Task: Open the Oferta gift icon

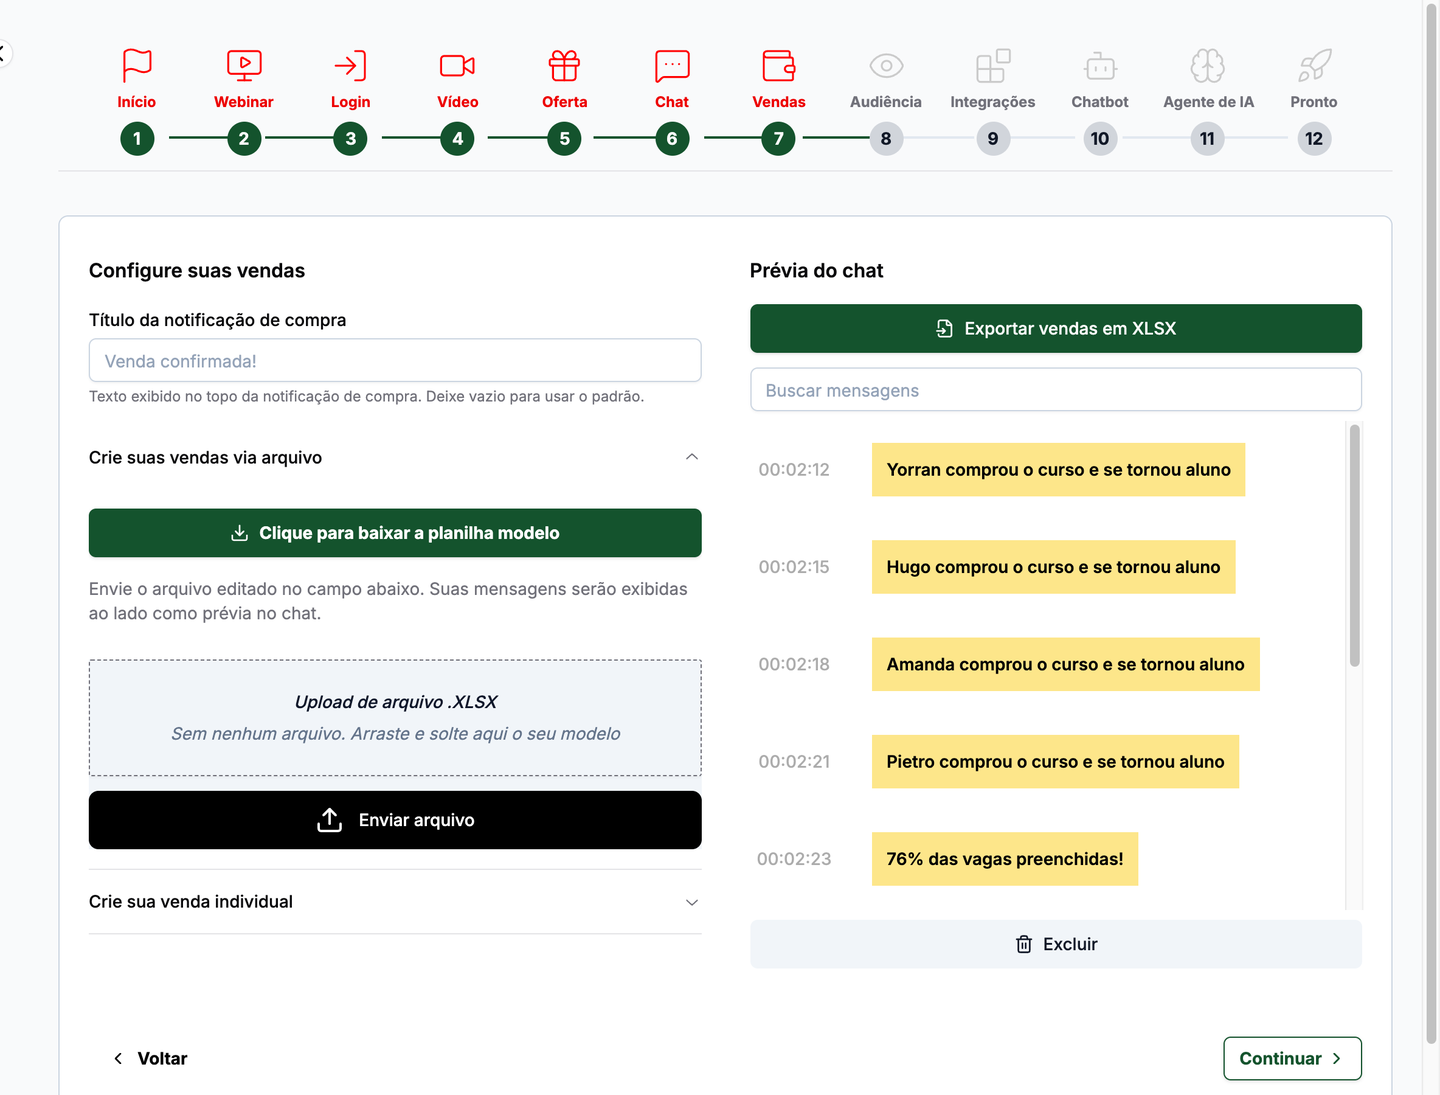Action: pos(564,66)
